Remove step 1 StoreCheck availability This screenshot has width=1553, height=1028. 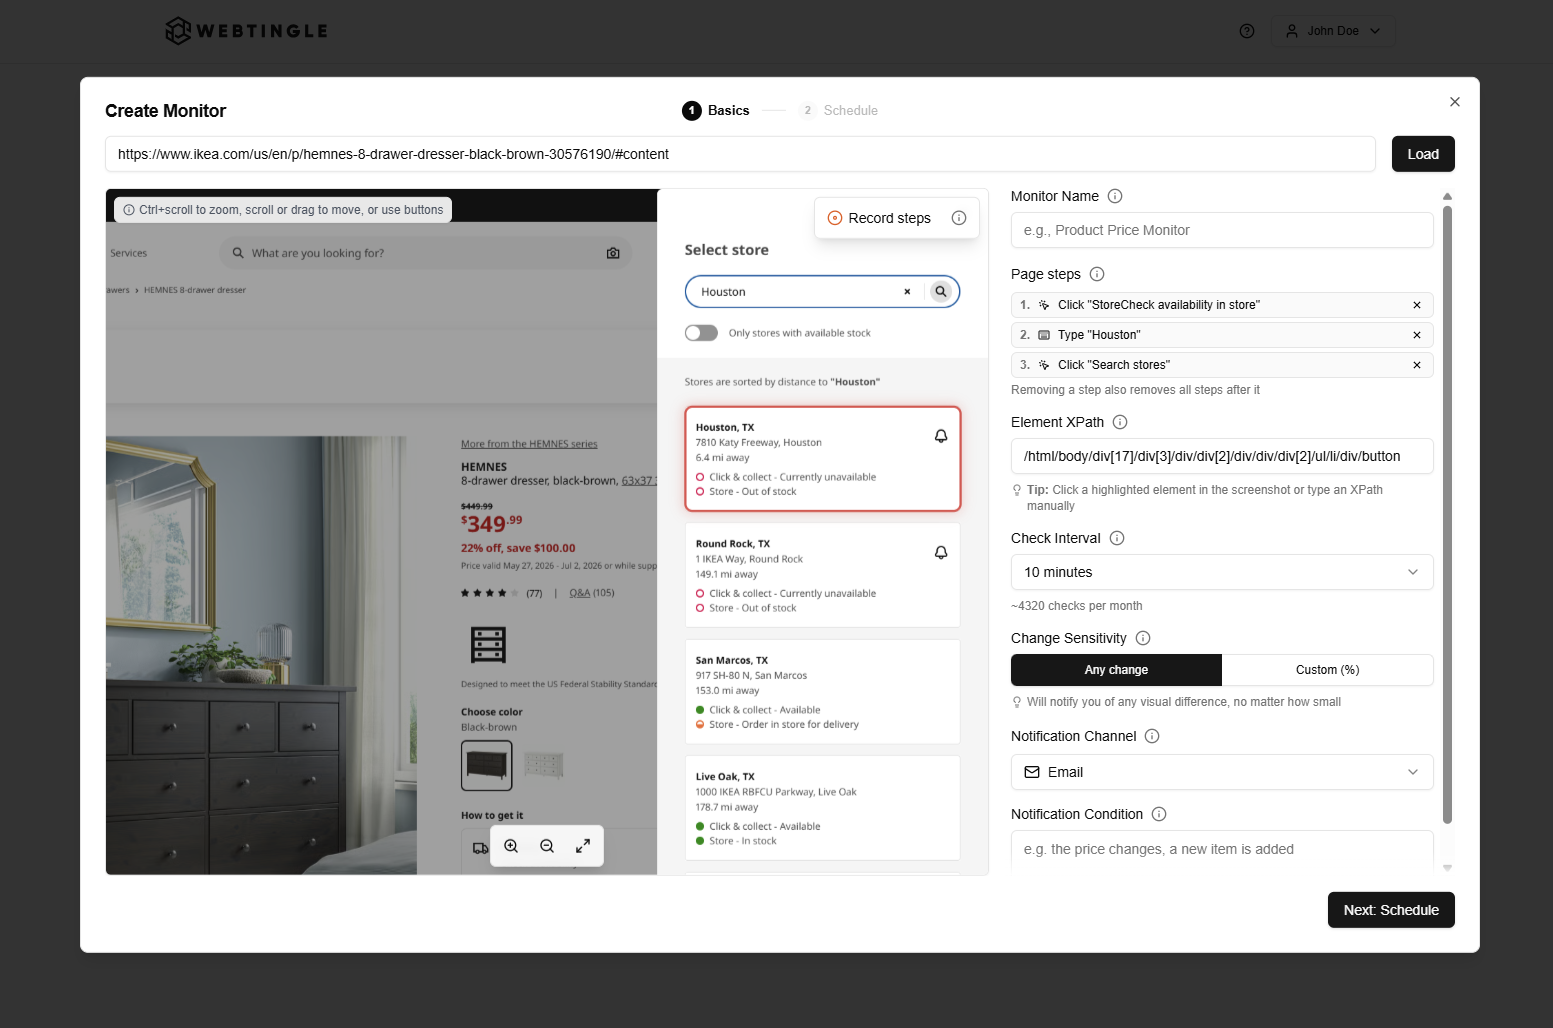point(1416,305)
